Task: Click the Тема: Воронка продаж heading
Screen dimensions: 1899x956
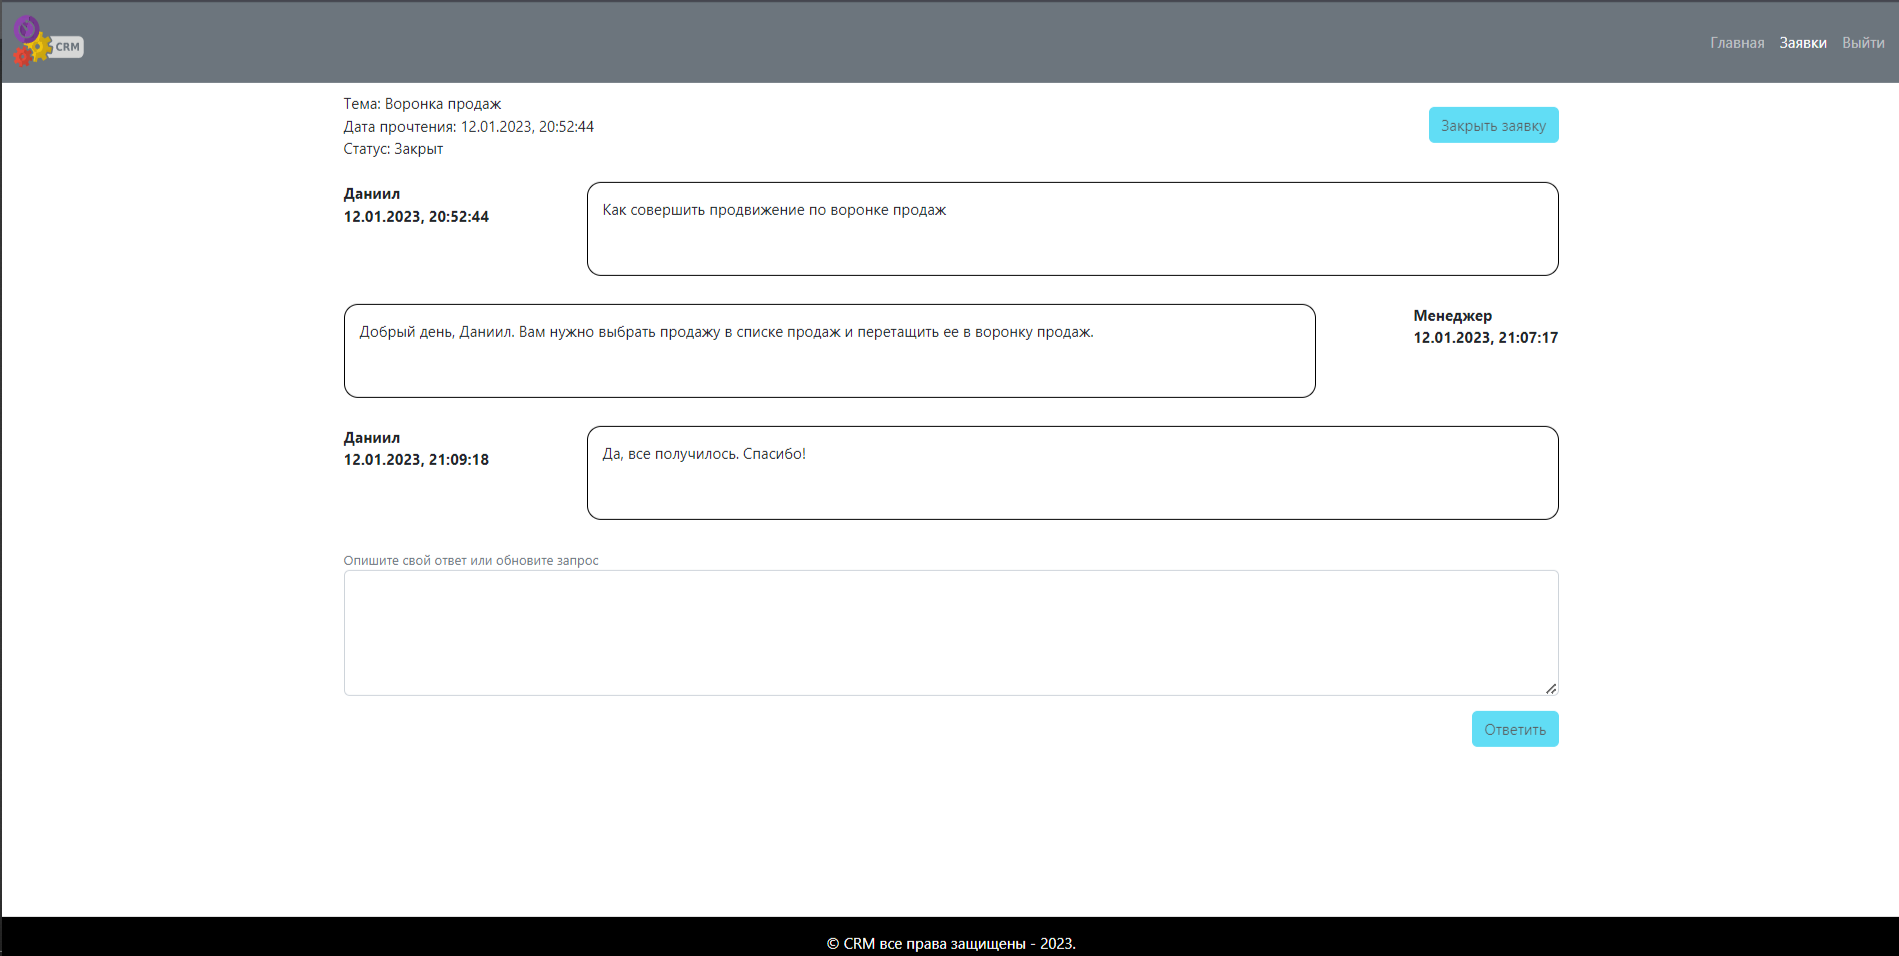Action: (422, 103)
